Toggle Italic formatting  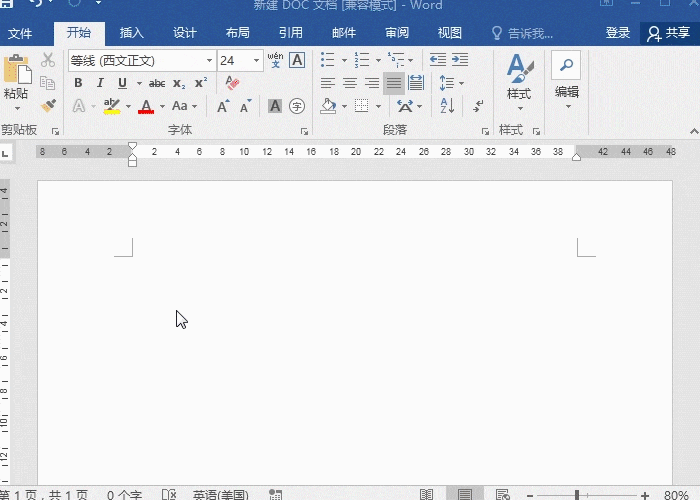[100, 83]
